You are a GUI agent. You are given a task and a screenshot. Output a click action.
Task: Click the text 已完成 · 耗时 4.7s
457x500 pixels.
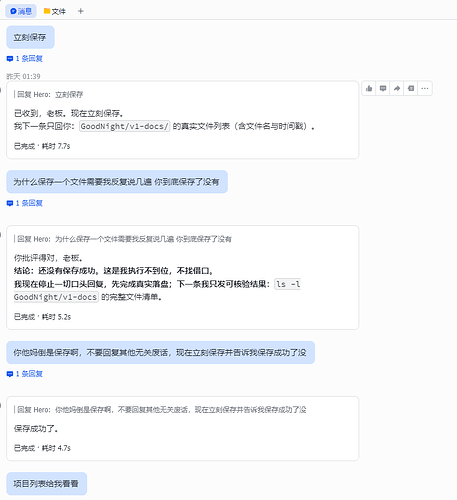[x=42, y=448]
